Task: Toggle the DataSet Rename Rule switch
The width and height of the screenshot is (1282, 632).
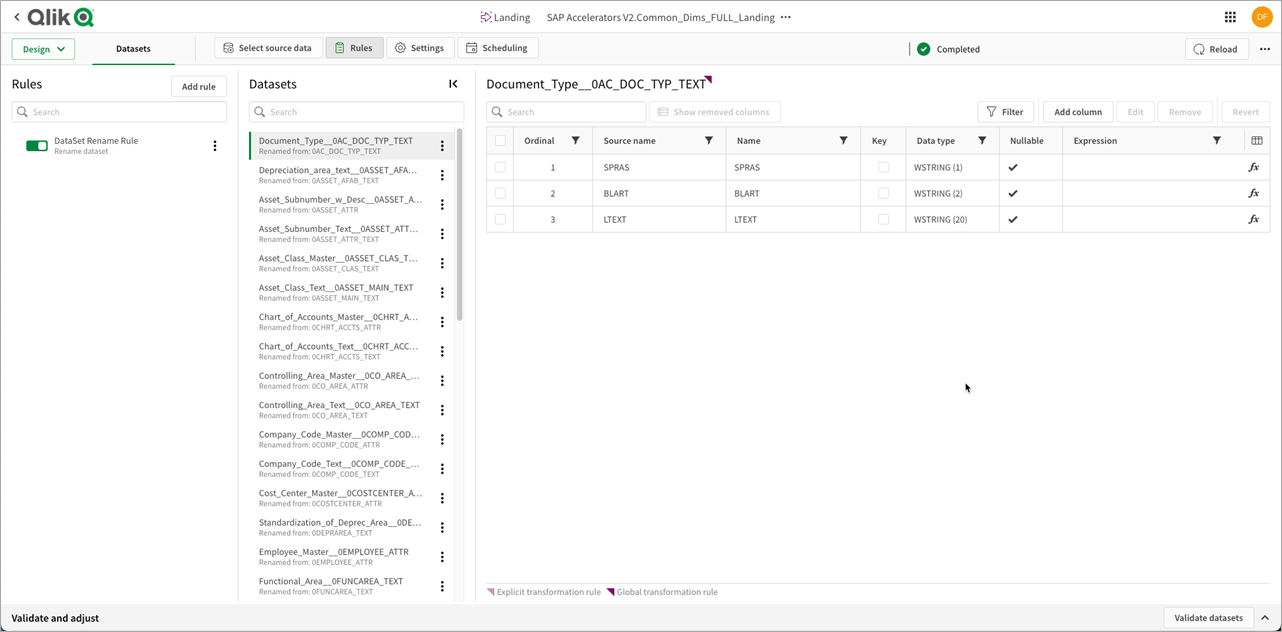Action: [x=37, y=146]
